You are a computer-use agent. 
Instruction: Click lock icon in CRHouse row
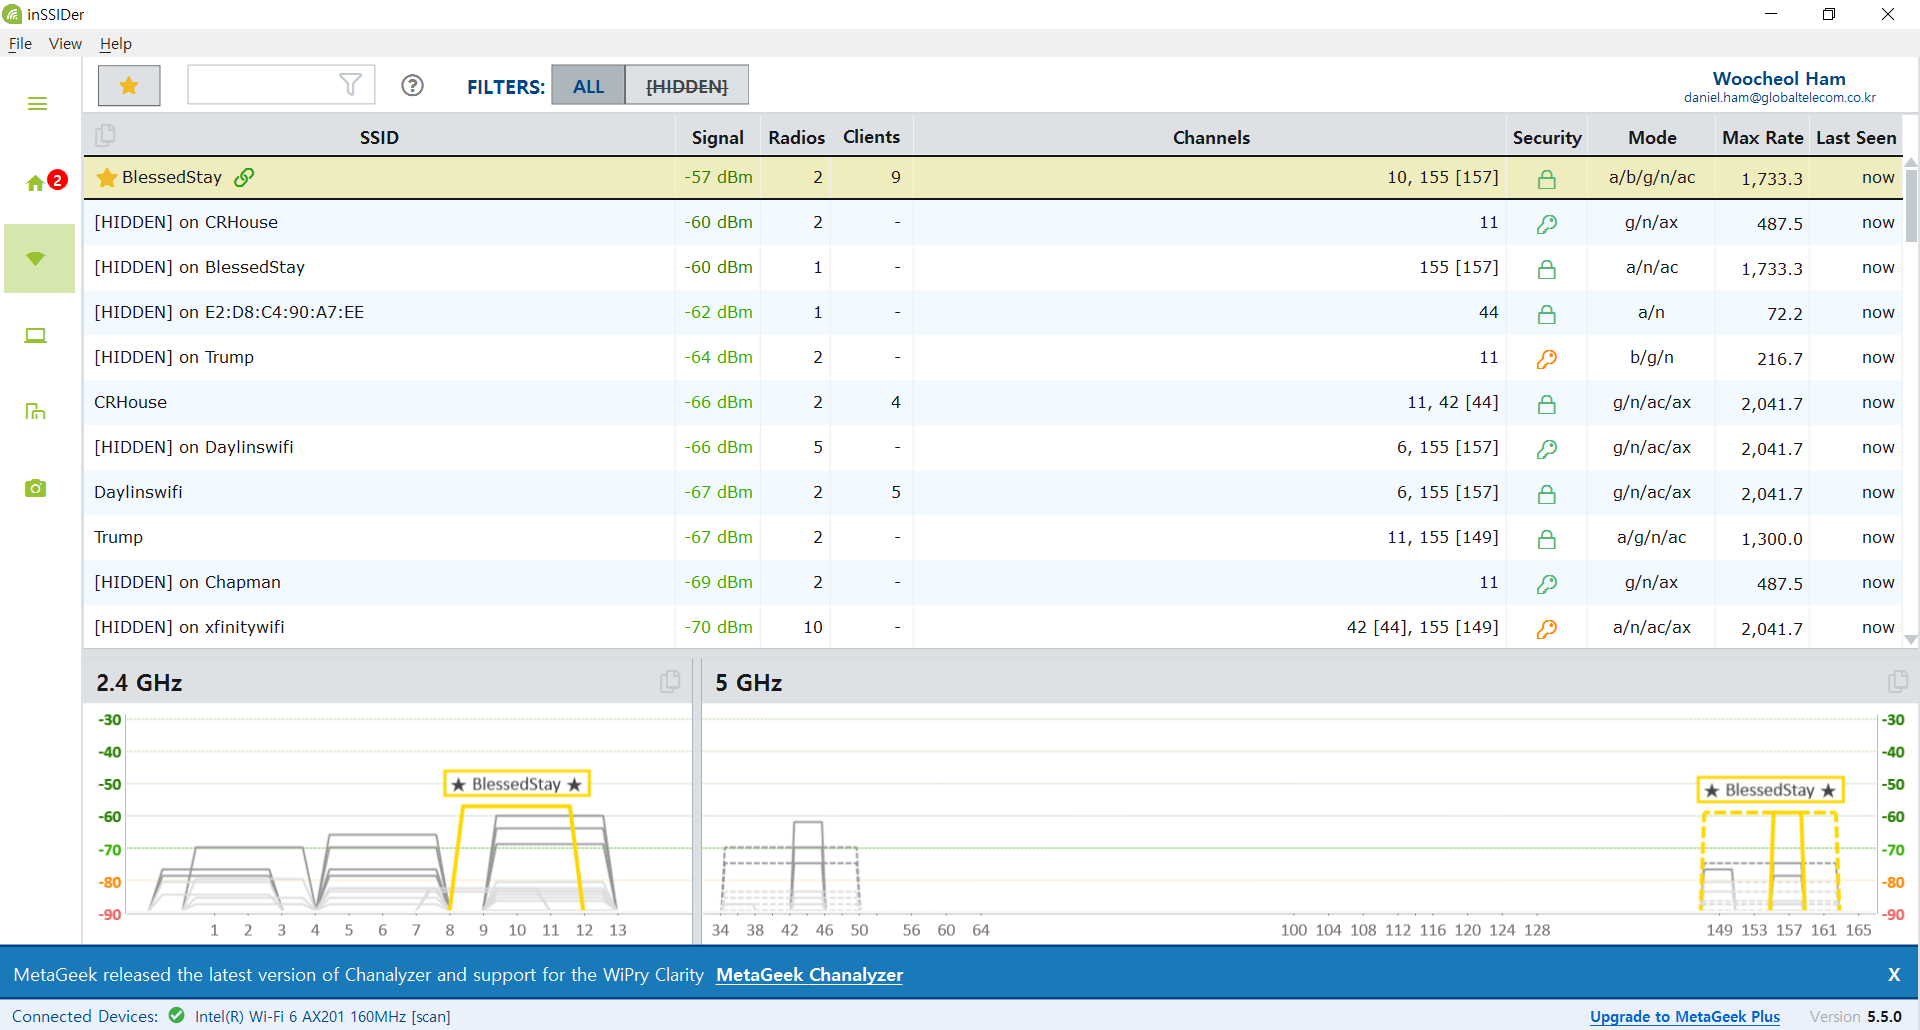[x=1547, y=404]
